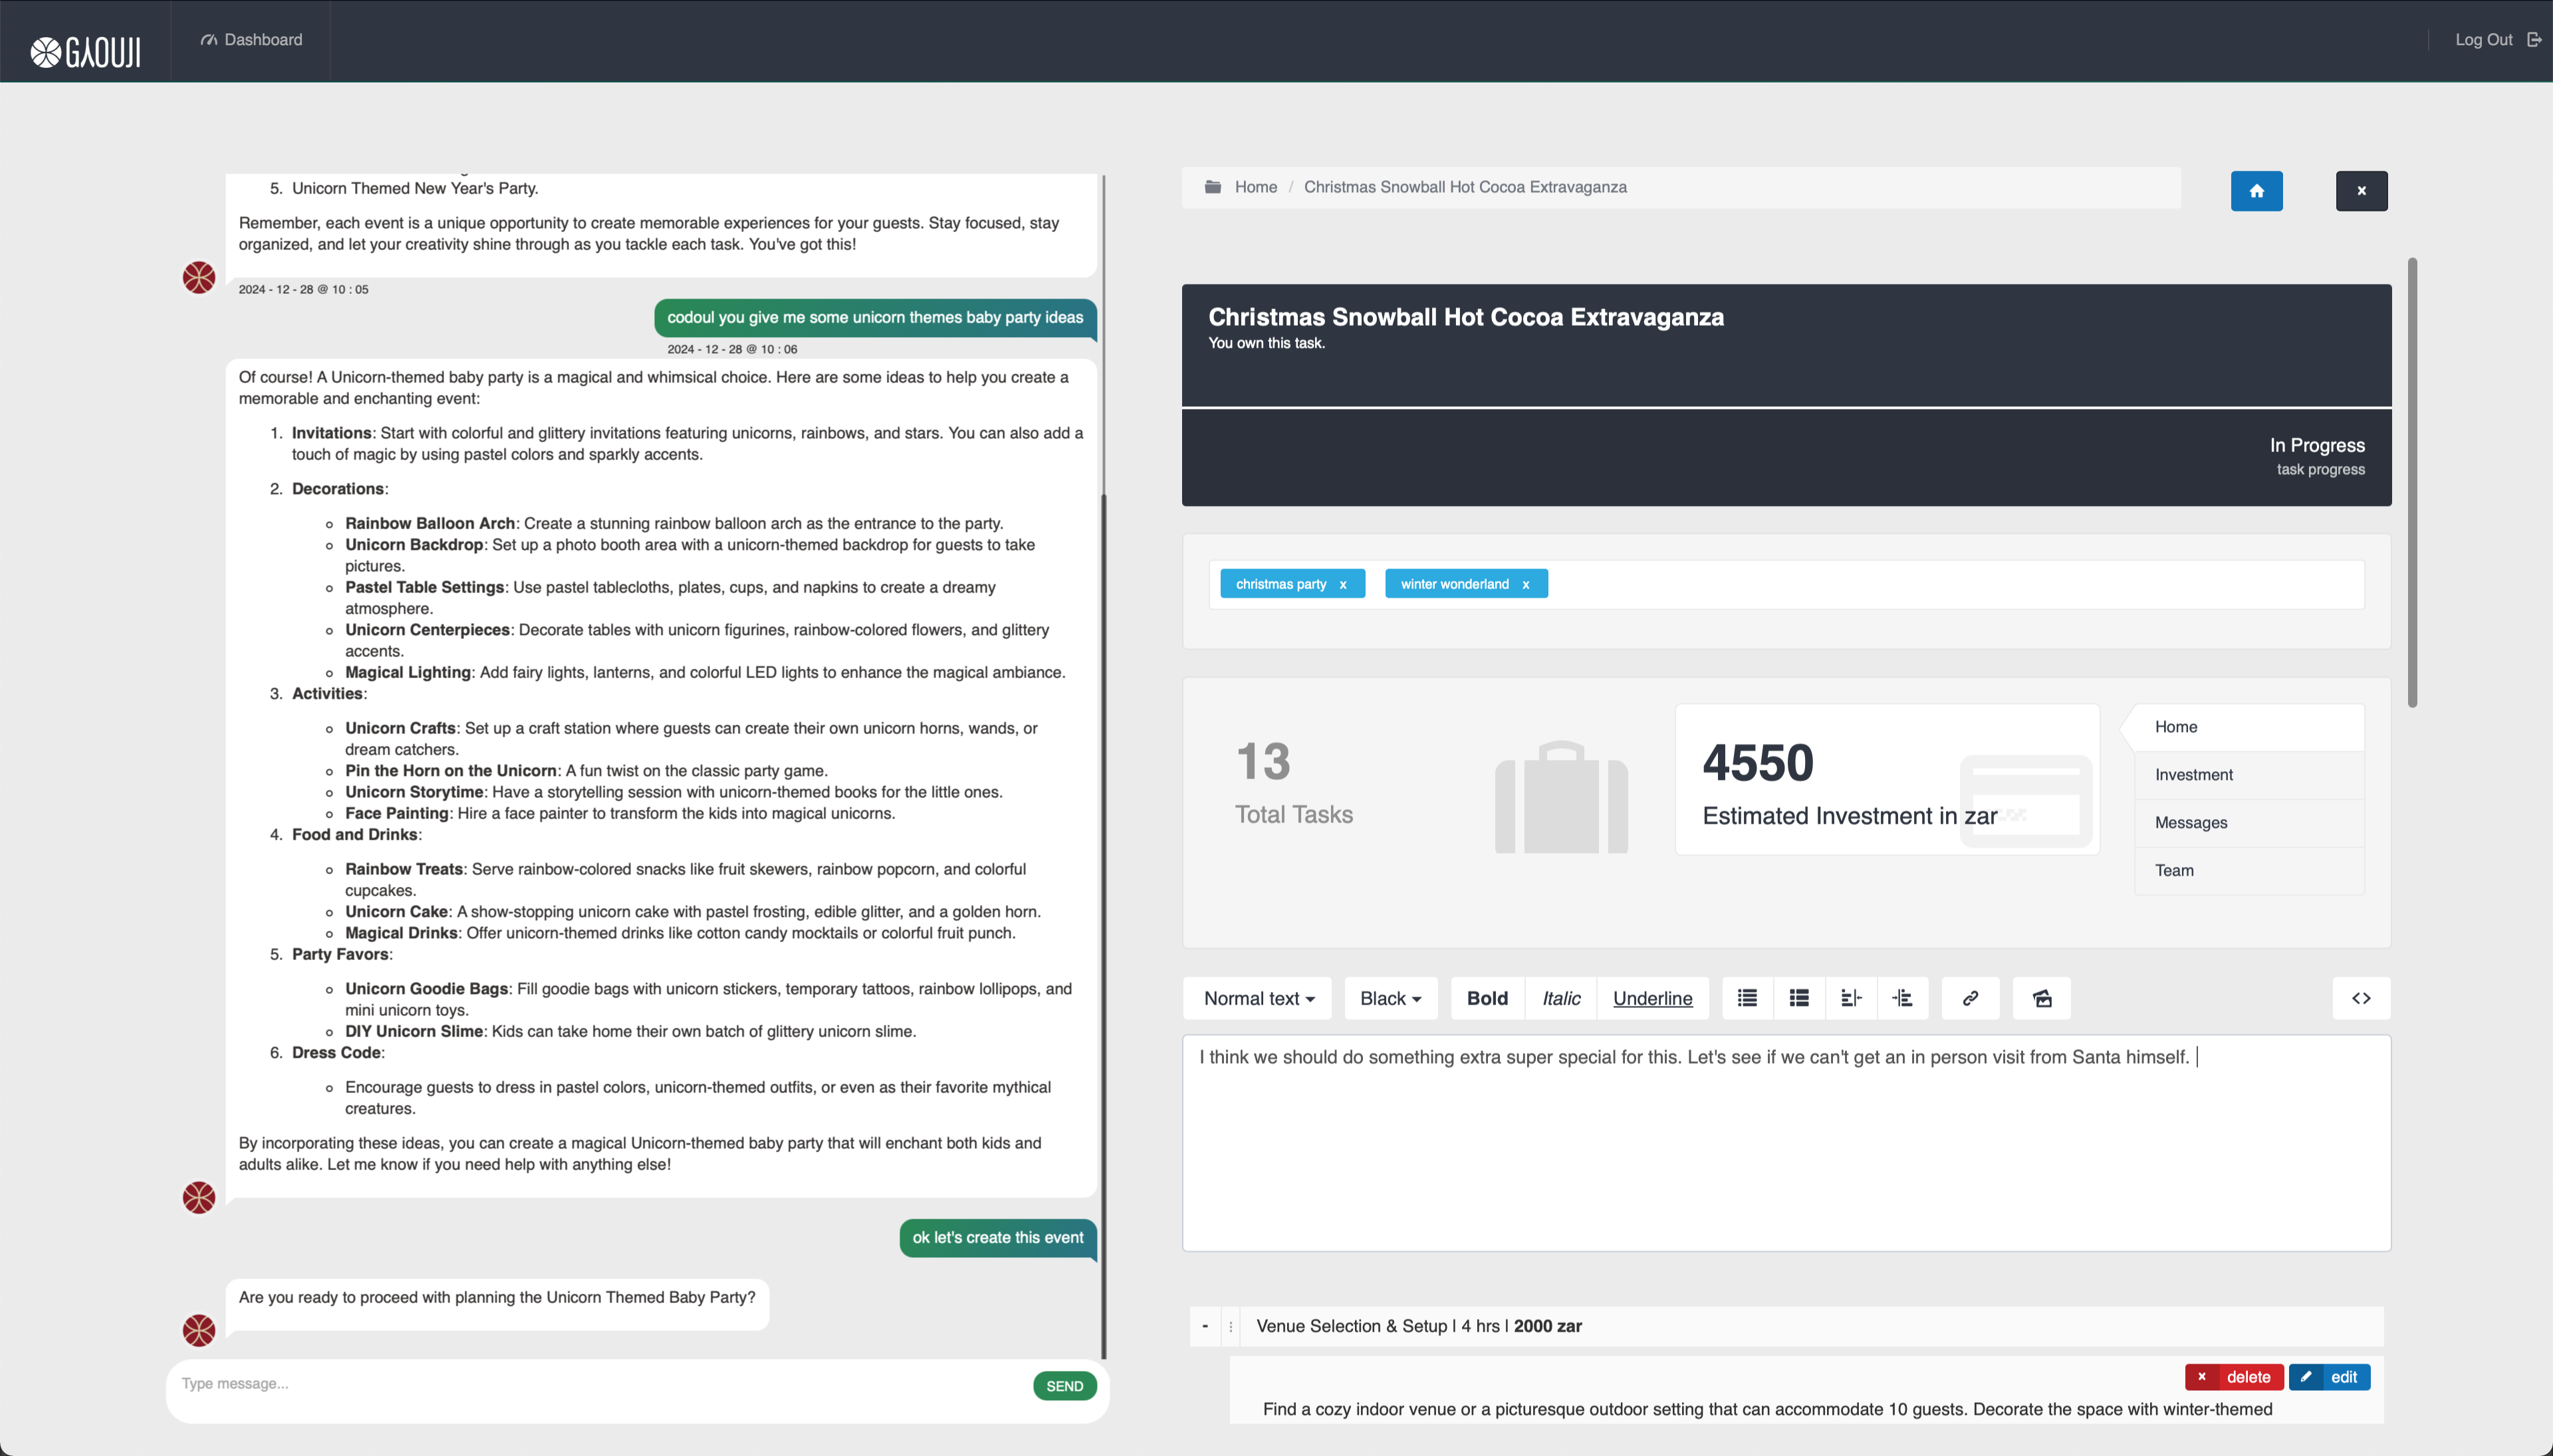Click the Gaouji logo
The height and width of the screenshot is (1456, 2553).
pyautogui.click(x=85, y=51)
